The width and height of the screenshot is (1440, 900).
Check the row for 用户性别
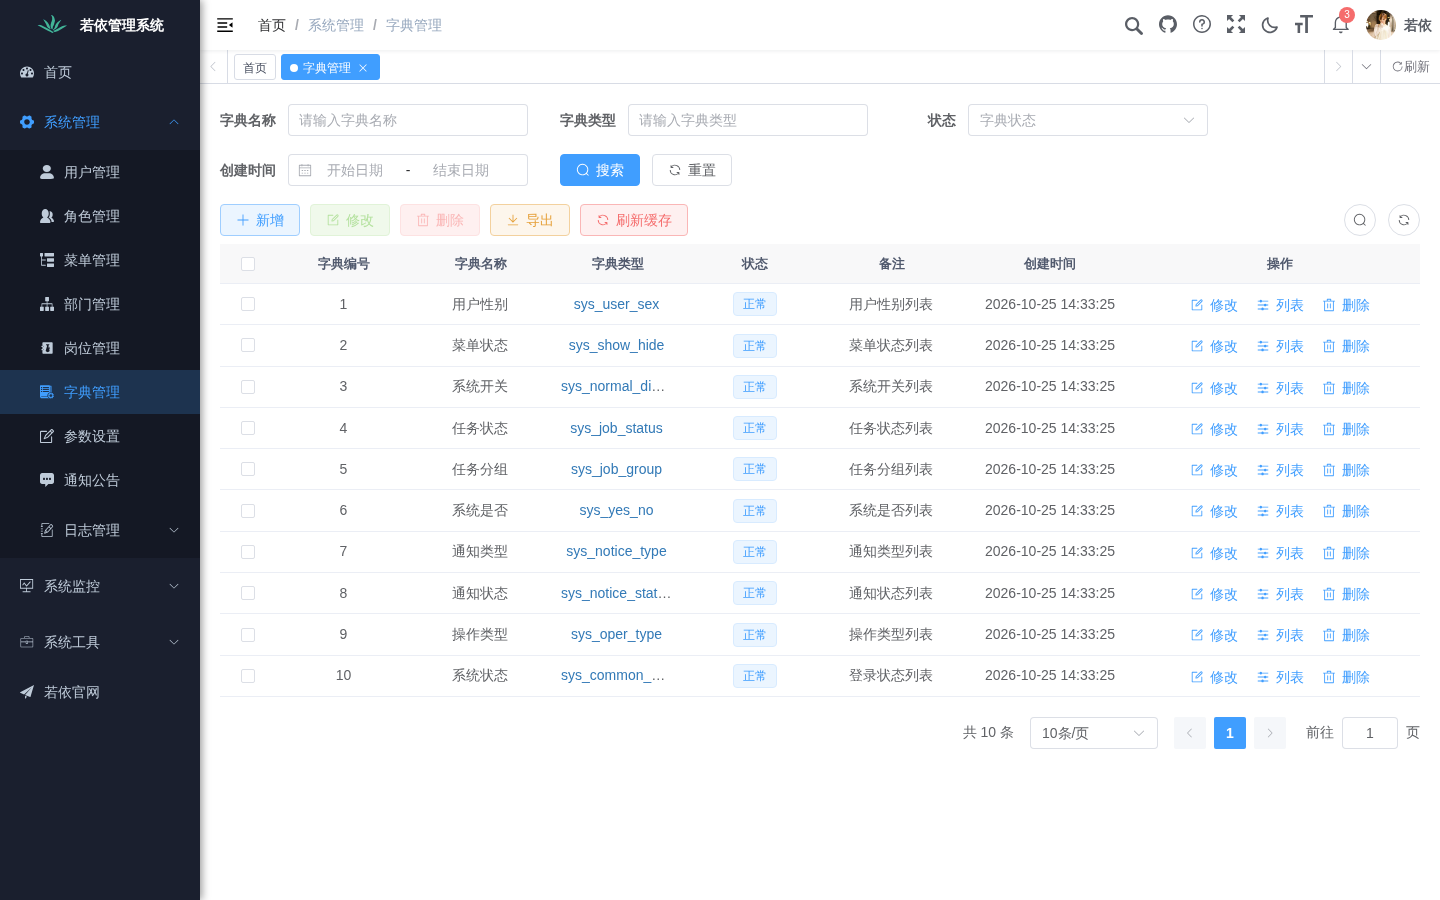248,304
